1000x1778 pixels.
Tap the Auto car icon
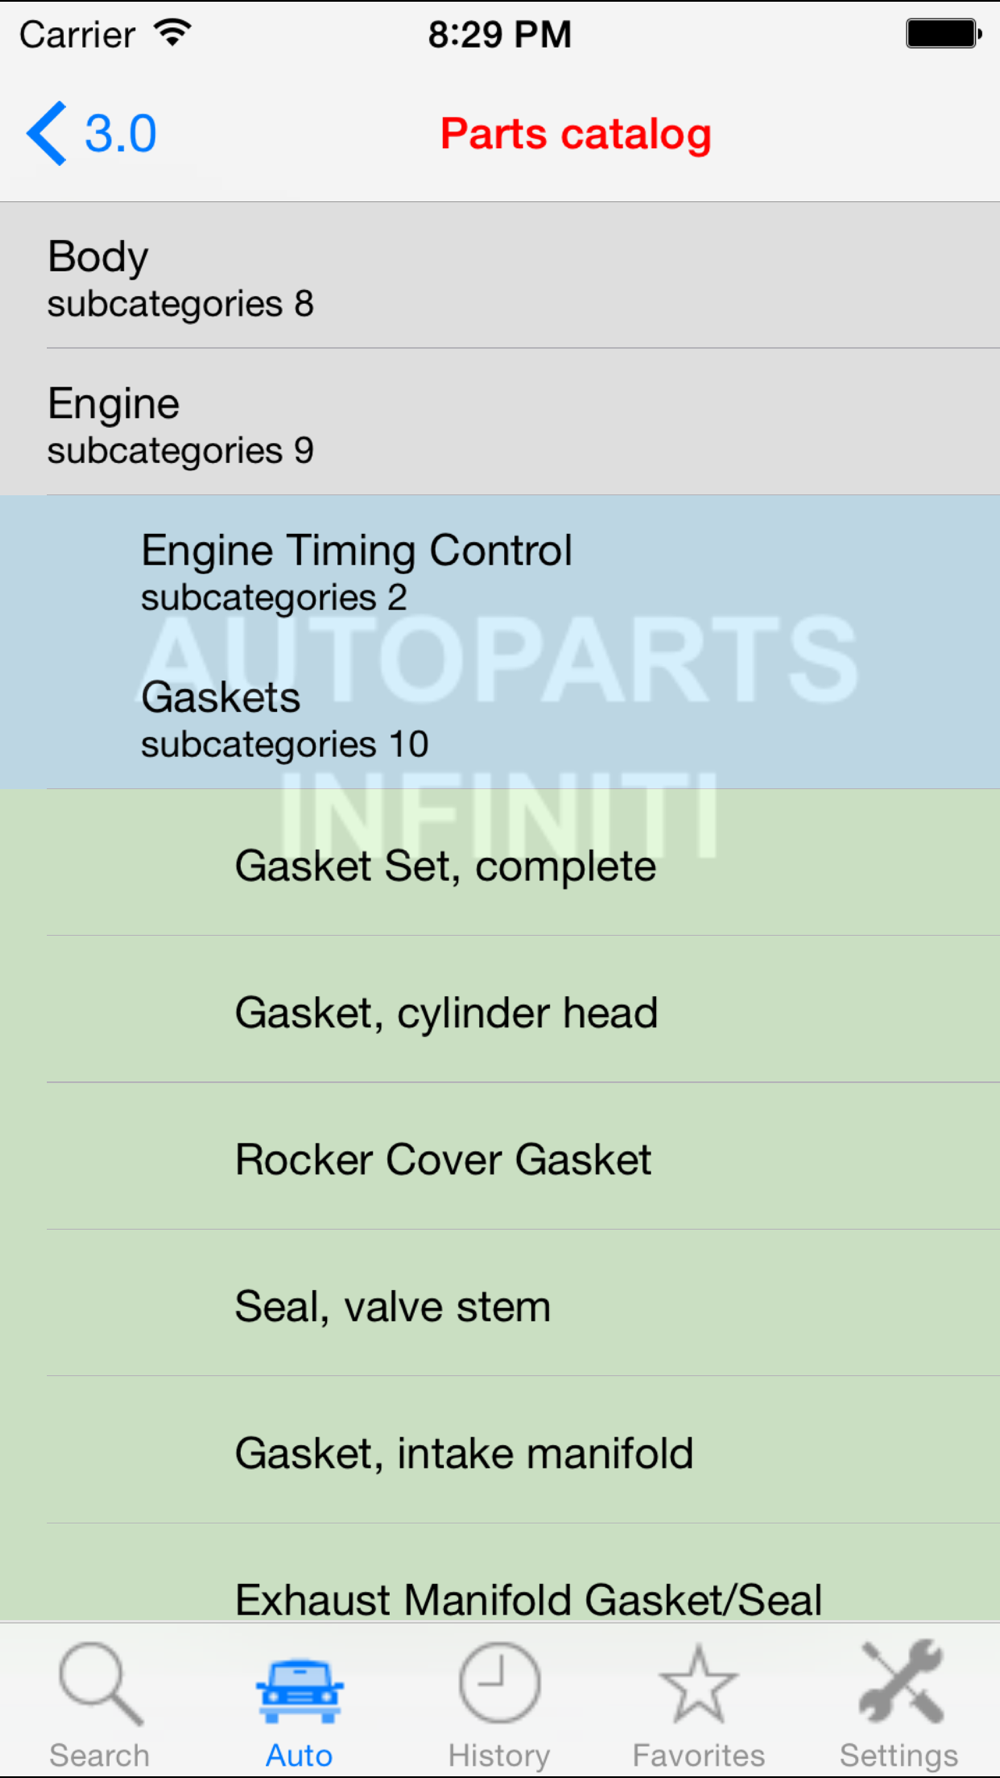pos(299,1690)
